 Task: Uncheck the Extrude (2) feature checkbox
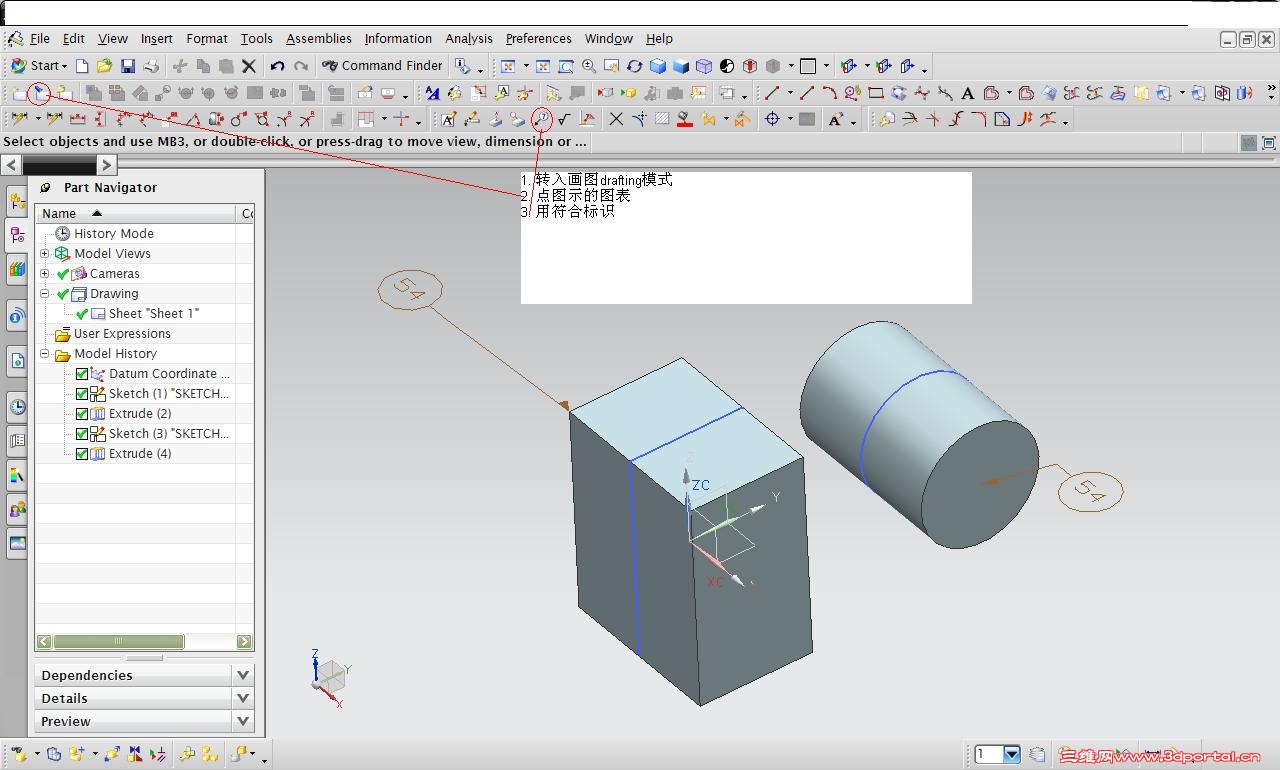(82, 414)
